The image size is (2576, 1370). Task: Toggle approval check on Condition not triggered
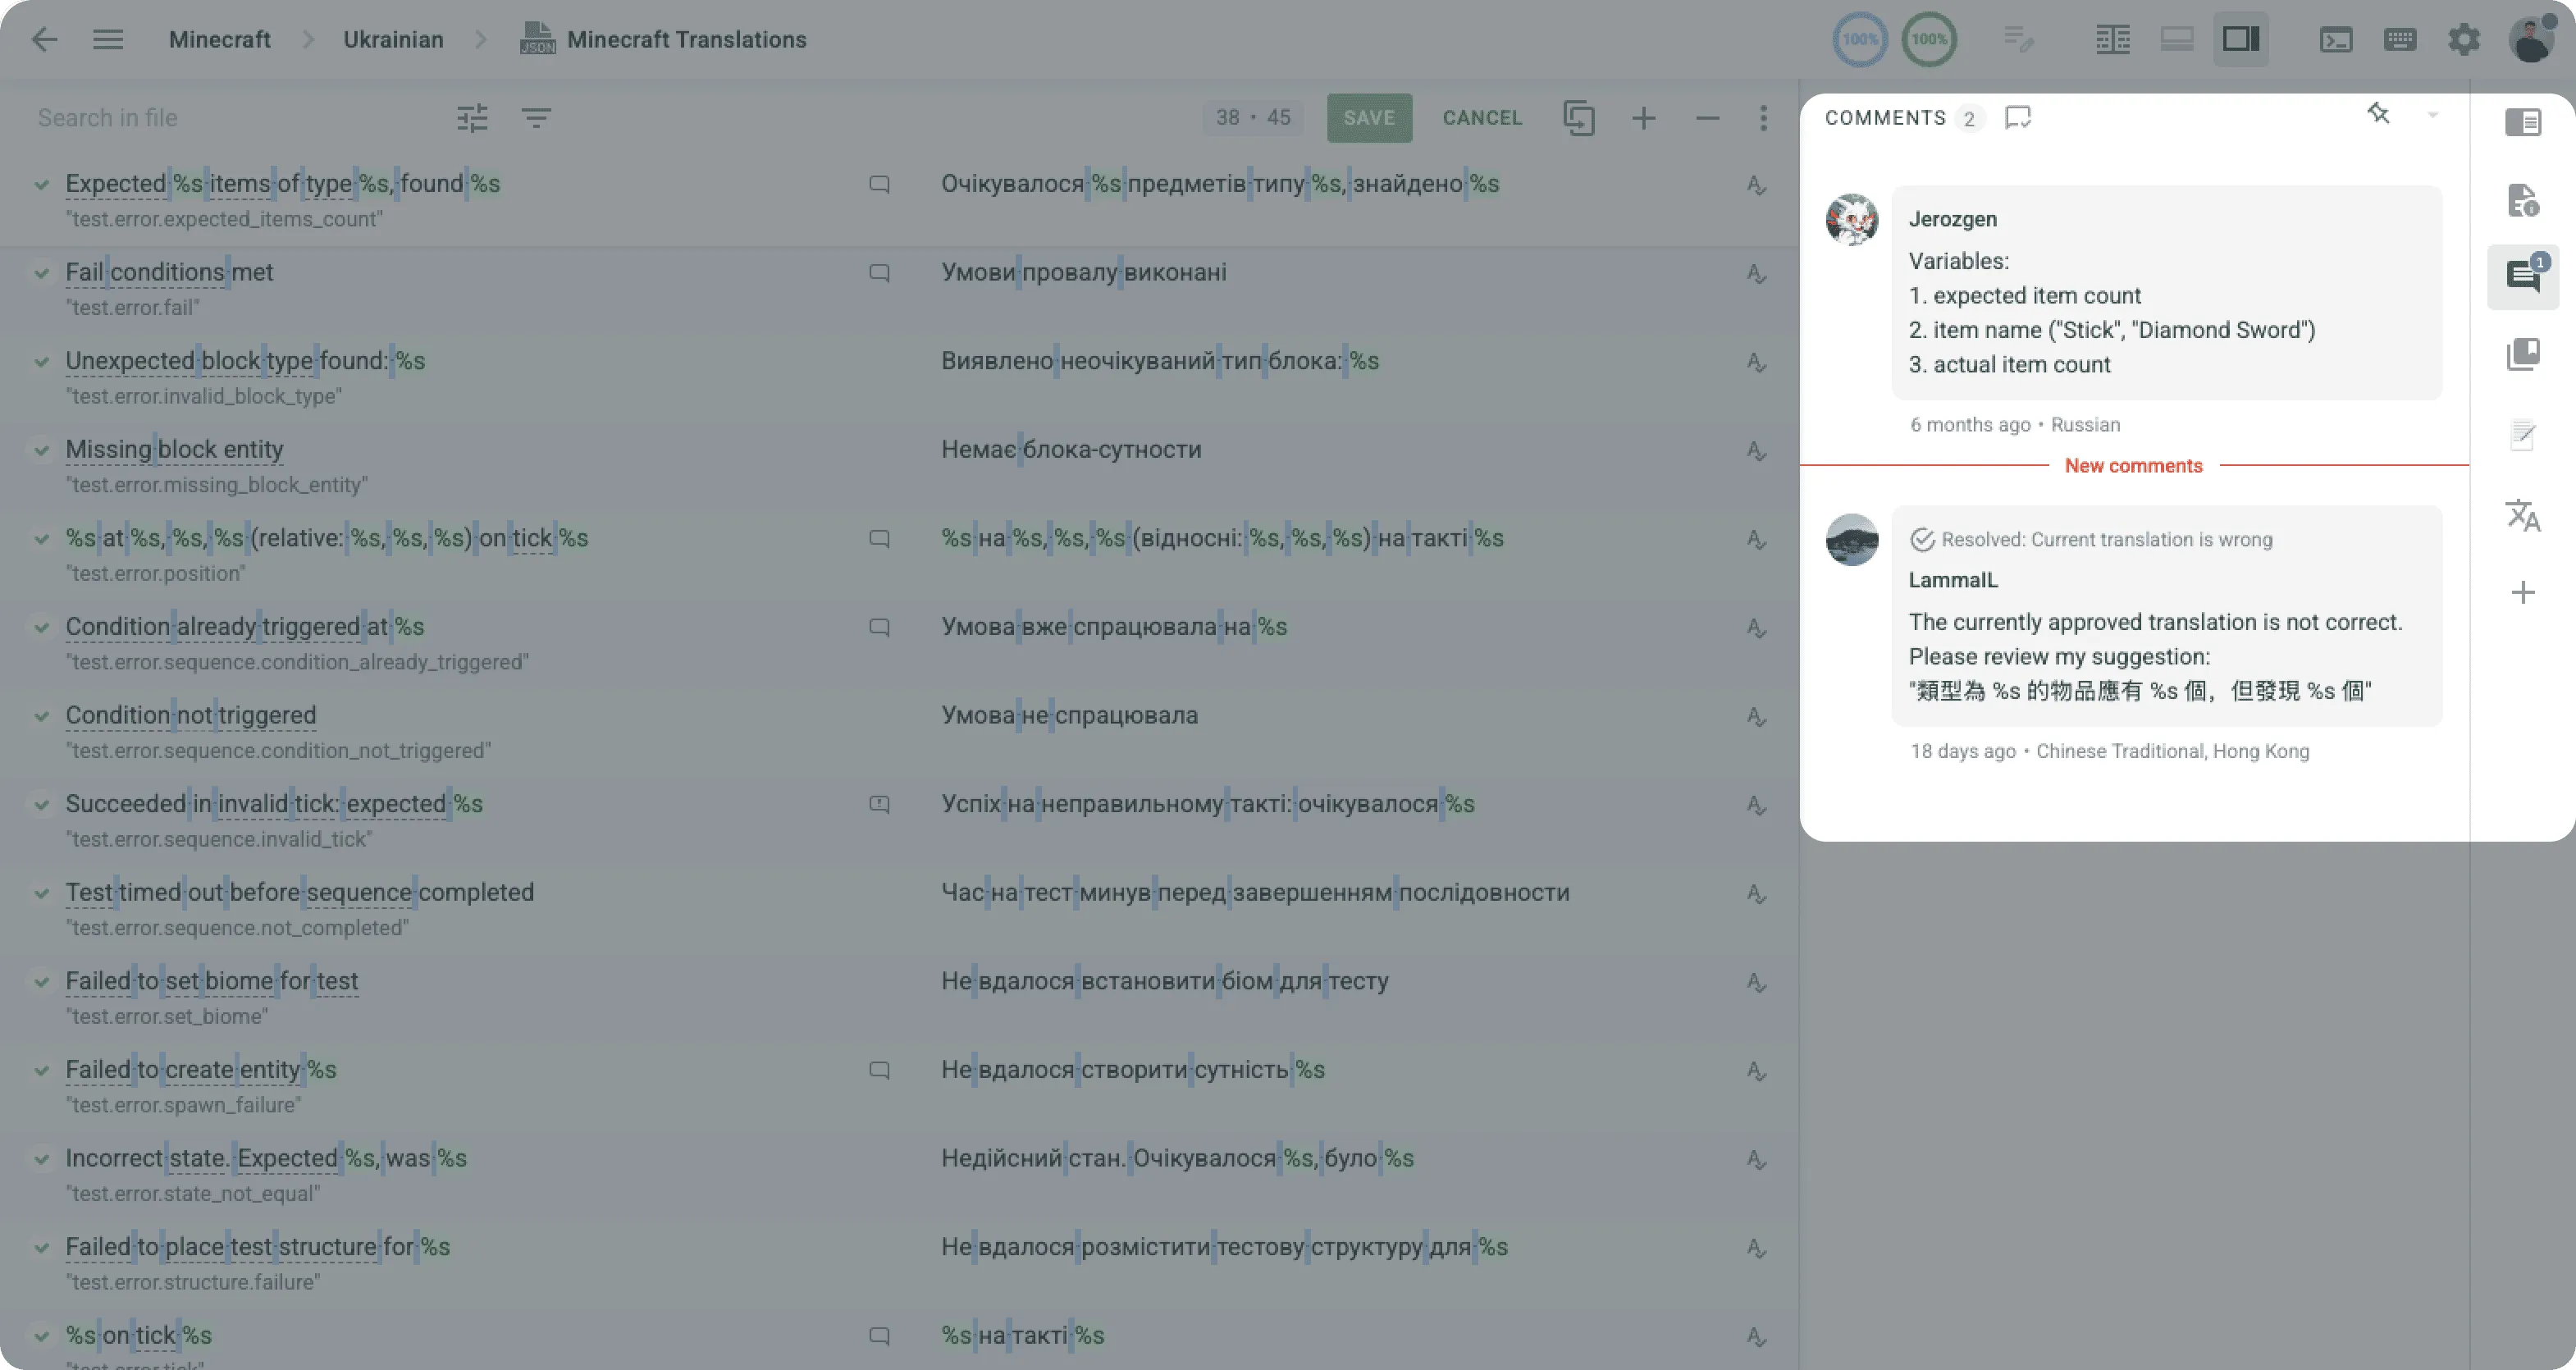click(x=41, y=716)
